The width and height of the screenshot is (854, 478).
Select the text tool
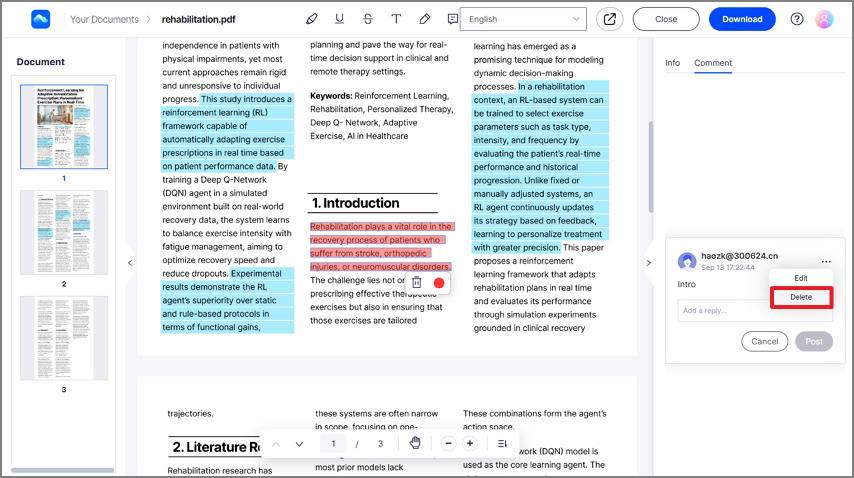pyautogui.click(x=396, y=19)
